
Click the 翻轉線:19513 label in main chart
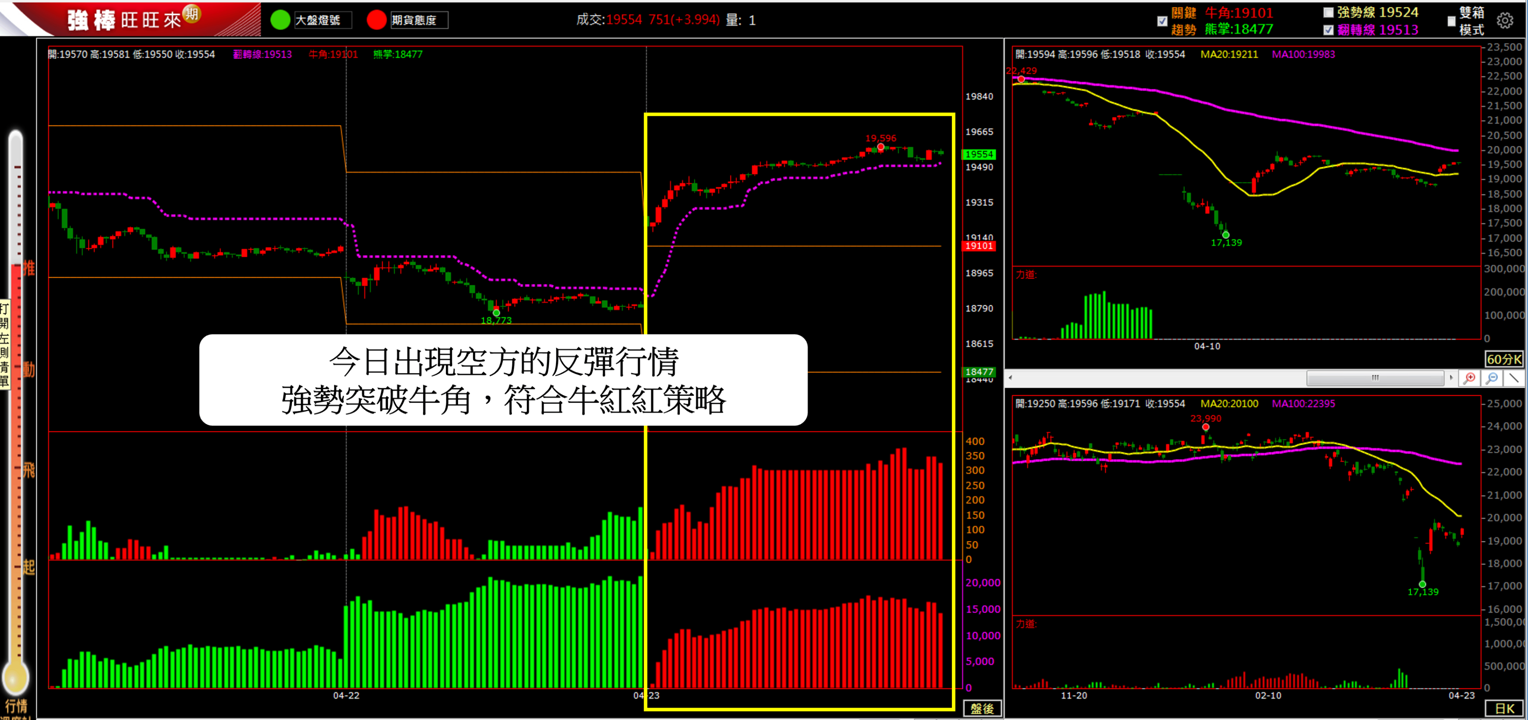click(262, 54)
